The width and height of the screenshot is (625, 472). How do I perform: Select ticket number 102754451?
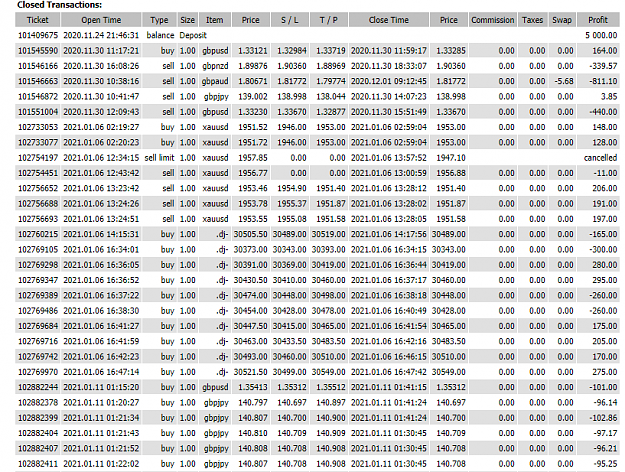tap(38, 173)
